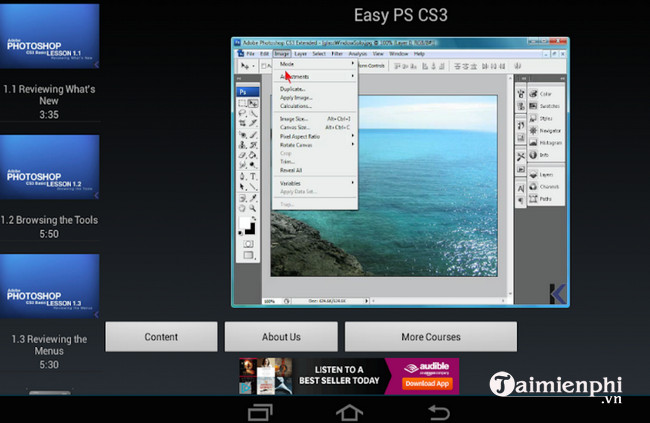Open the Navigator panel
The height and width of the screenshot is (423, 650).
[x=546, y=131]
